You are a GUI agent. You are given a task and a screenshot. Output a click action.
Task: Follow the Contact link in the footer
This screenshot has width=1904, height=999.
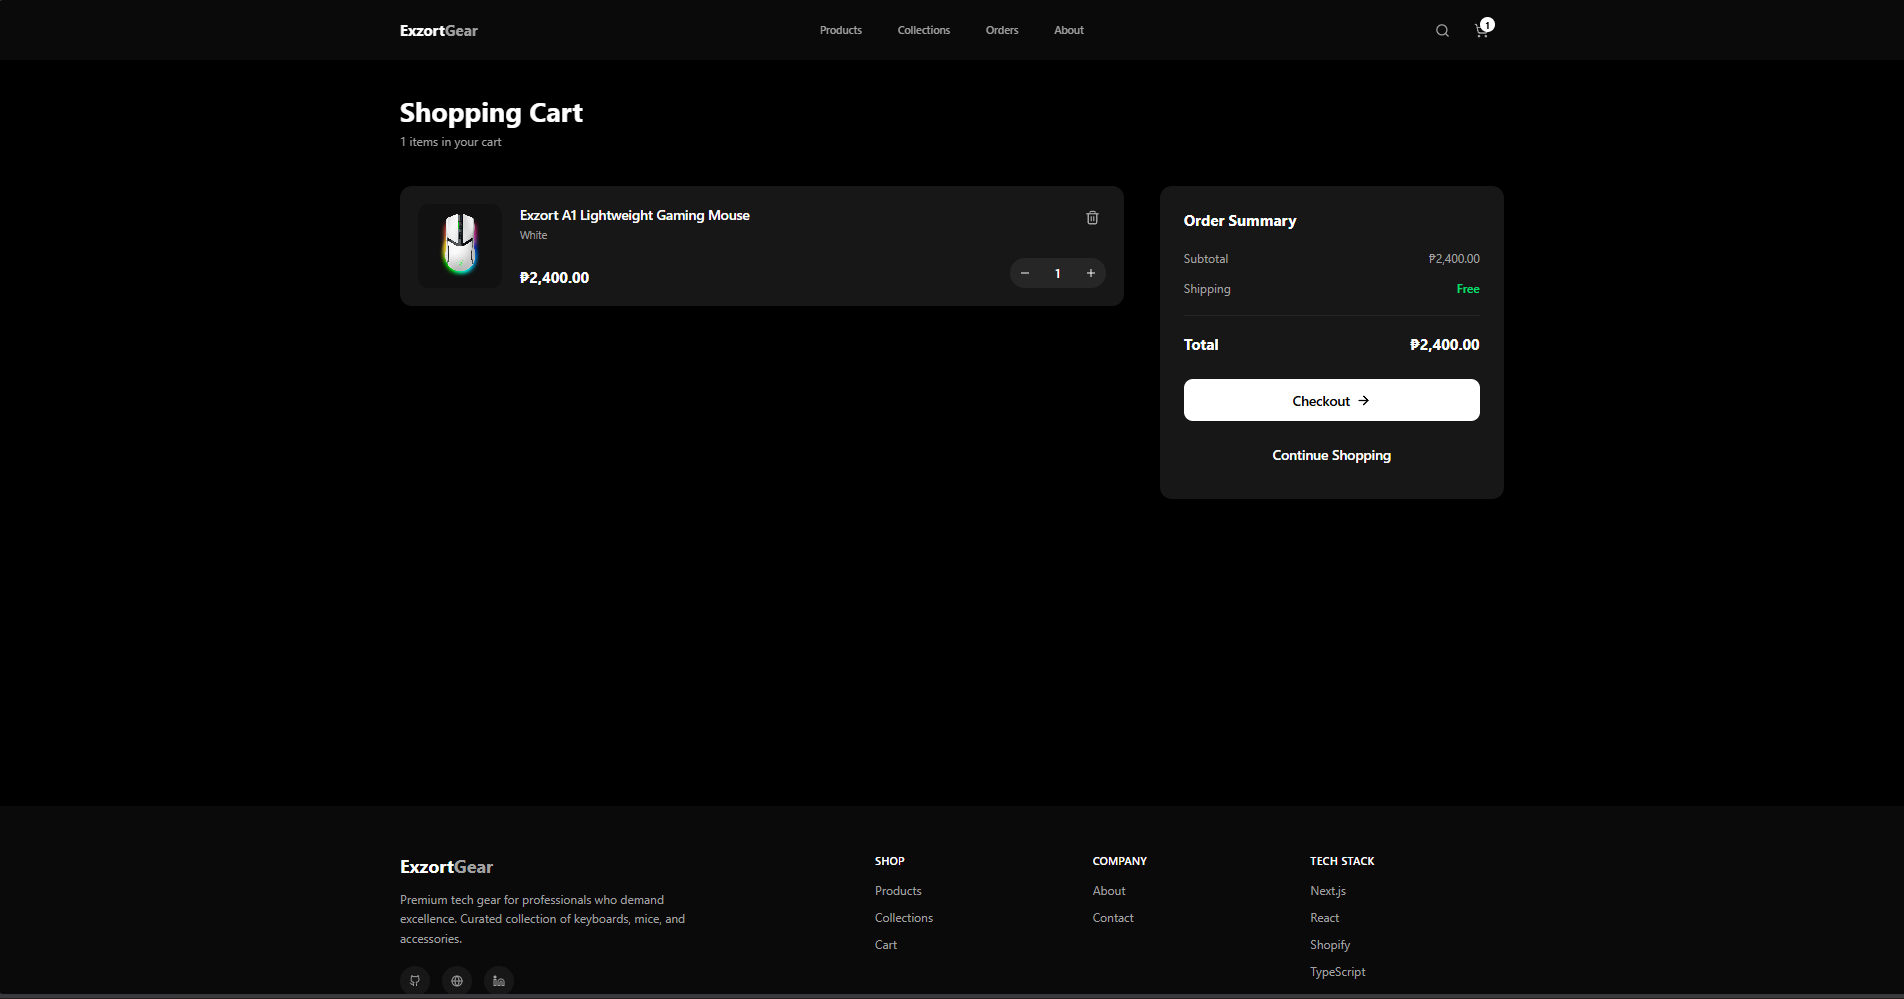point(1112,918)
